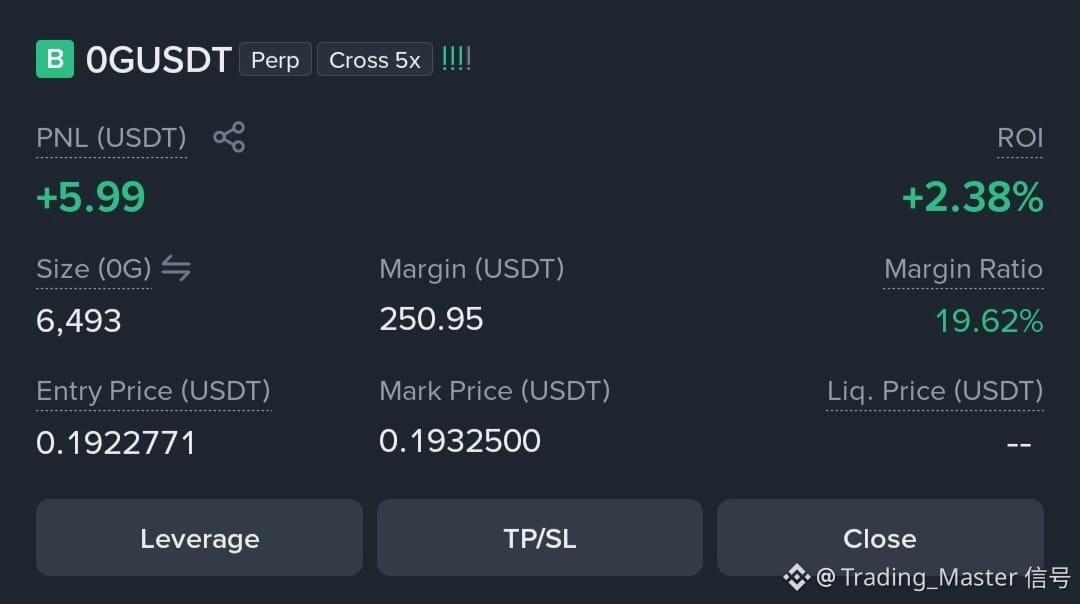Click the green ADL indicator bars
Viewport: 1080px width, 604px height.
(x=456, y=59)
